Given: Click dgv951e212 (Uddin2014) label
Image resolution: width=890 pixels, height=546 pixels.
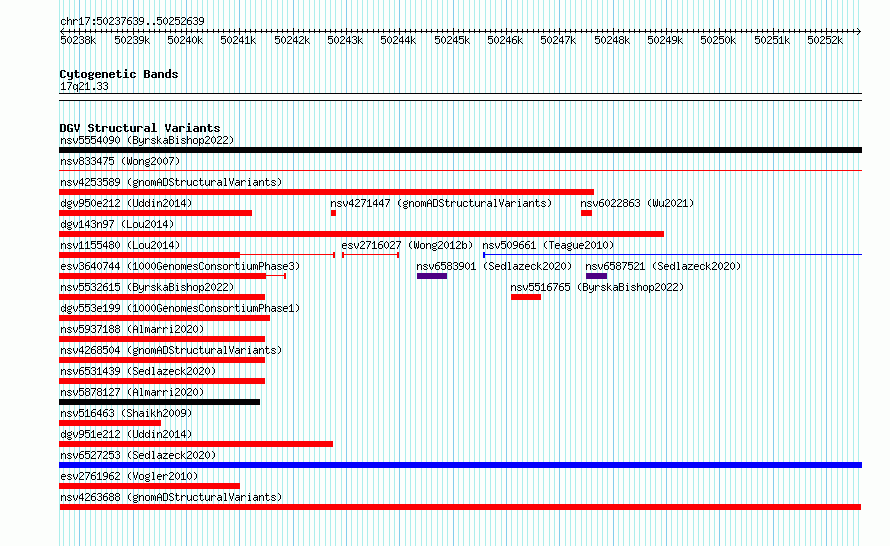Looking at the screenshot, I should click(x=126, y=434).
